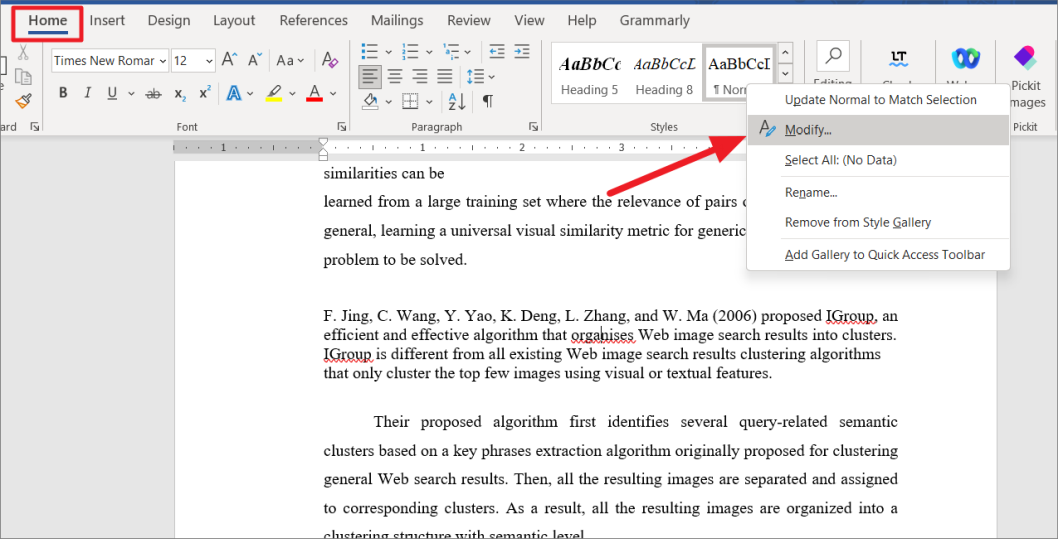Clear all formatting with the eraser icon
The image size is (1058, 539).
[x=330, y=61]
